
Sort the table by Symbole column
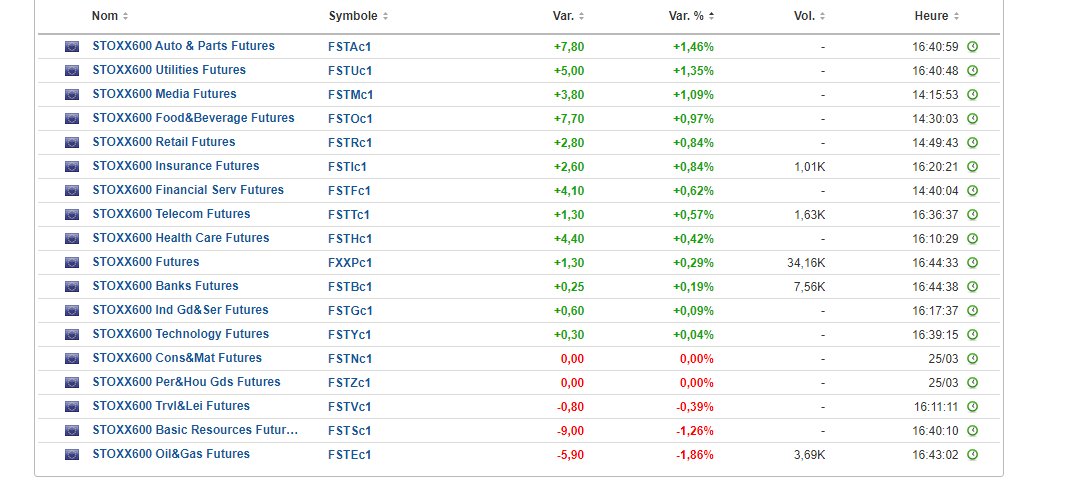coord(357,16)
